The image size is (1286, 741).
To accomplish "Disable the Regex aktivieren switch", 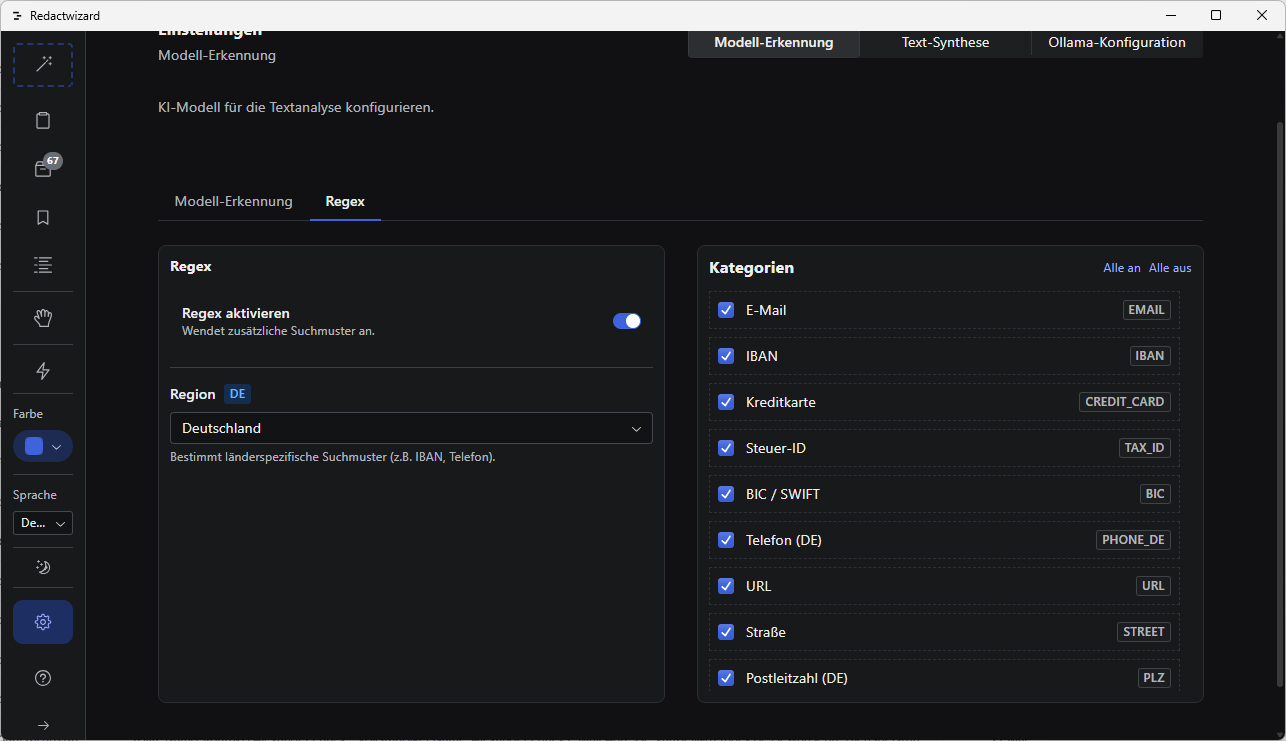I will click(627, 321).
